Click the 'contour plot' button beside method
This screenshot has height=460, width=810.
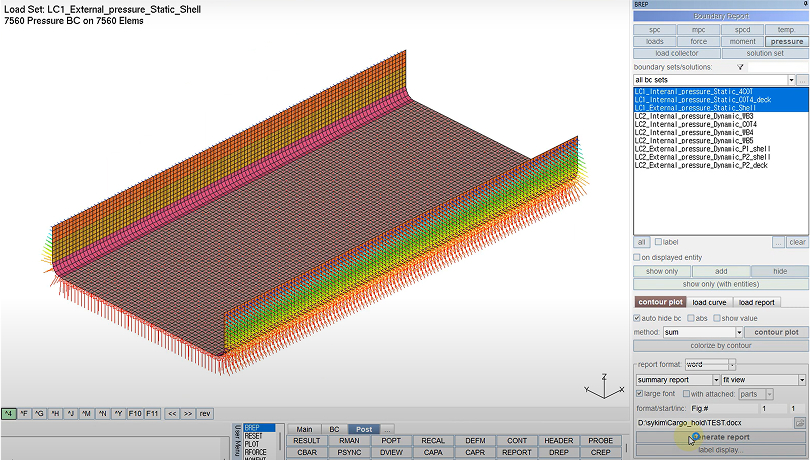776,332
